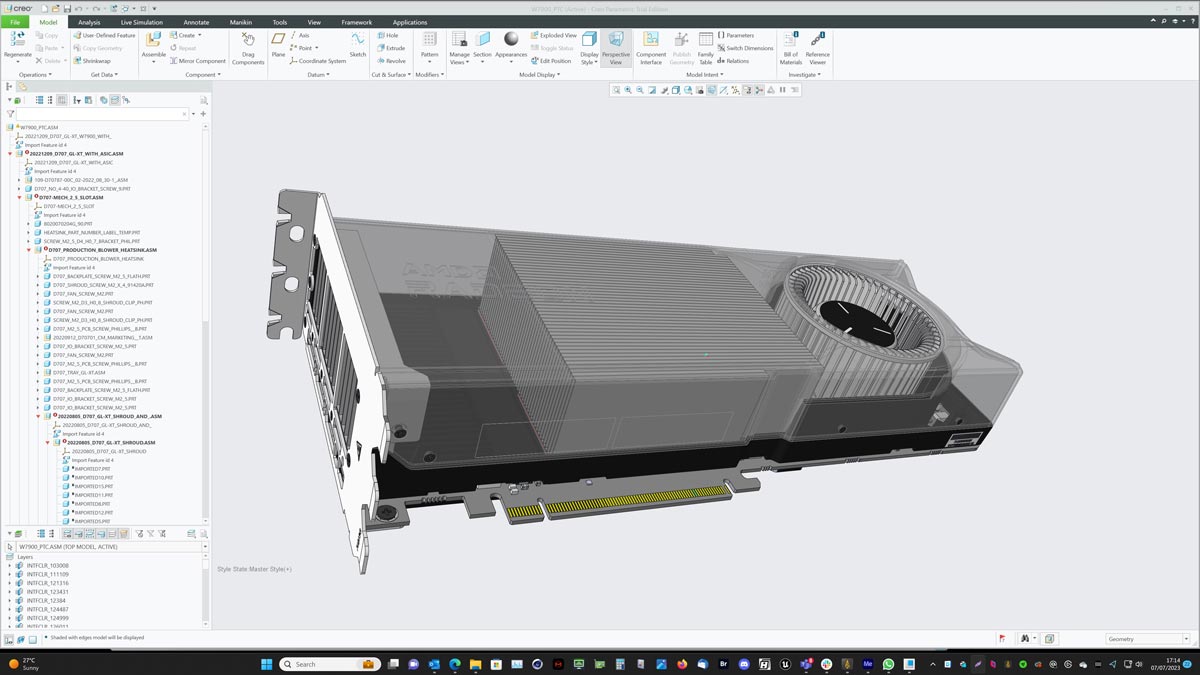Open the Bill of Materials
The height and width of the screenshot is (675, 1200).
(790, 42)
